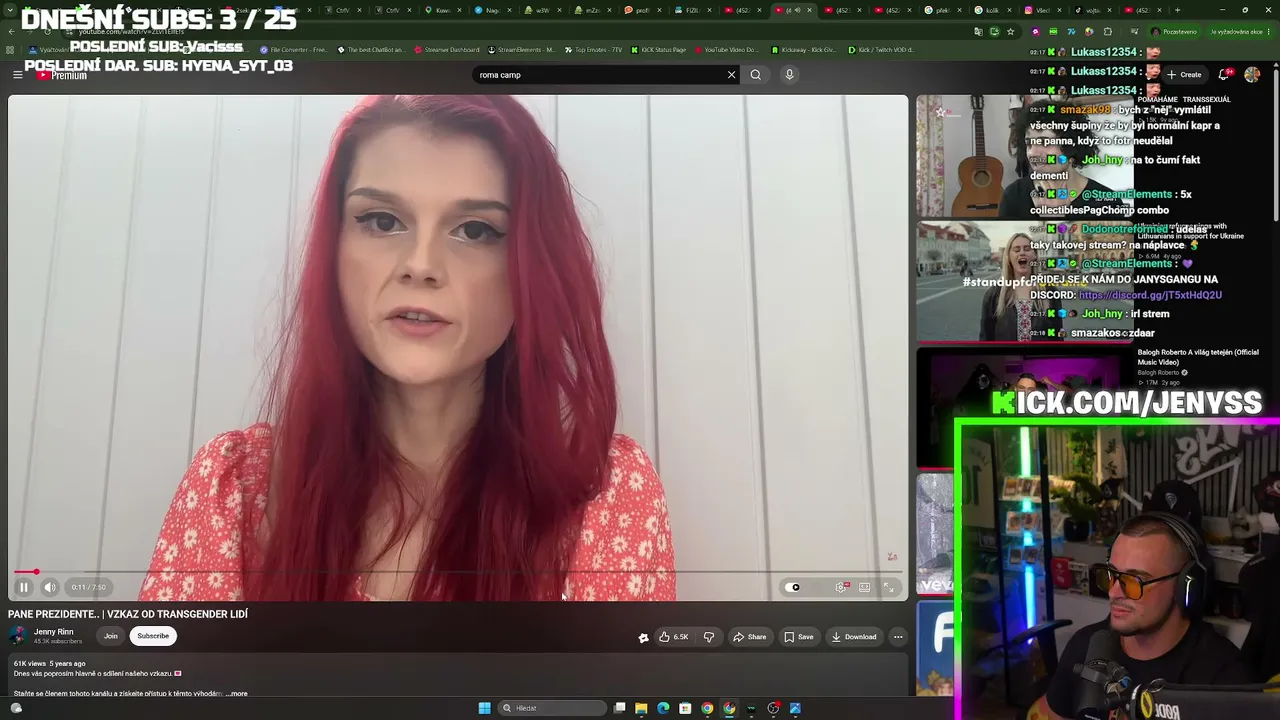This screenshot has width=1280, height=720.
Task: Open the first Chrome icon on the taskbar
Action: (x=707, y=708)
